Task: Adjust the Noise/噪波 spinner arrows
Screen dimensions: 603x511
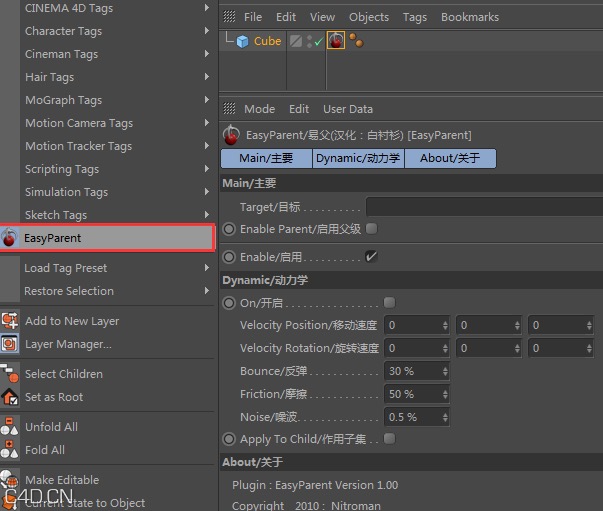Action: [x=445, y=417]
